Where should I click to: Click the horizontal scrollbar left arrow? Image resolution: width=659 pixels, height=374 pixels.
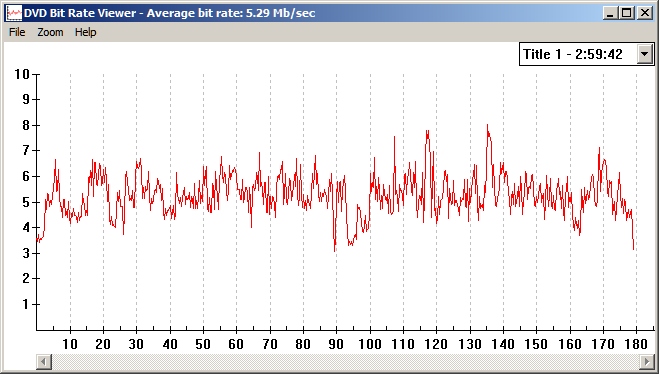coord(44,361)
